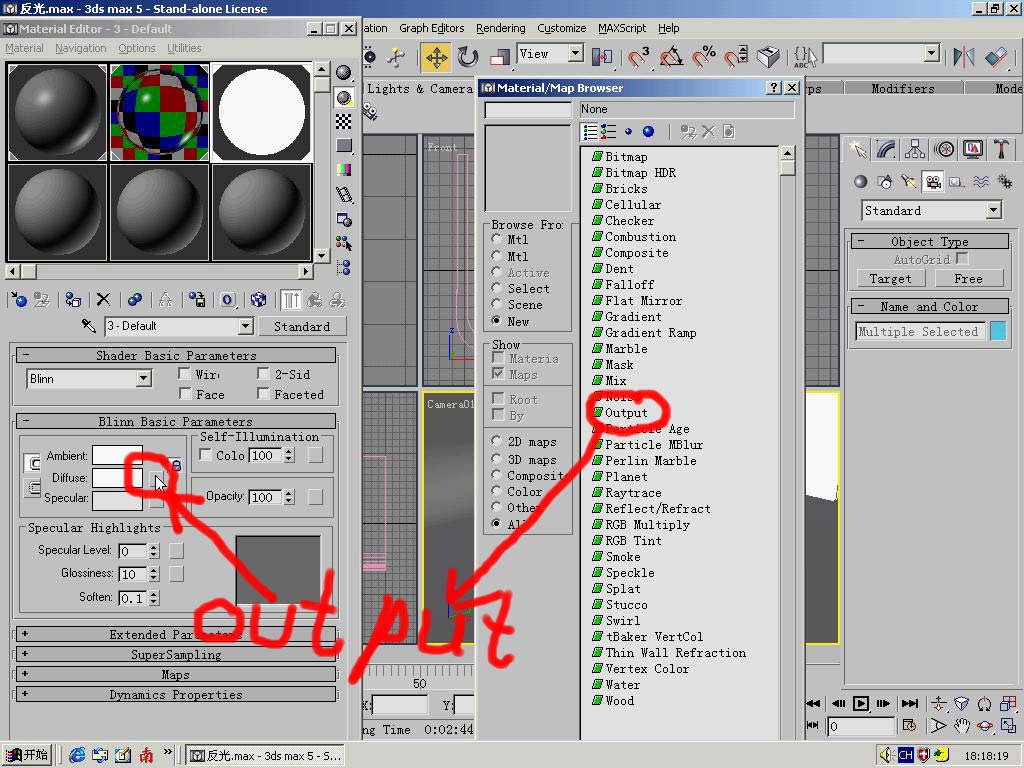Click Reset Map/Mtl to Default icon
This screenshot has height=768, width=1024.
pyautogui.click(x=103, y=300)
